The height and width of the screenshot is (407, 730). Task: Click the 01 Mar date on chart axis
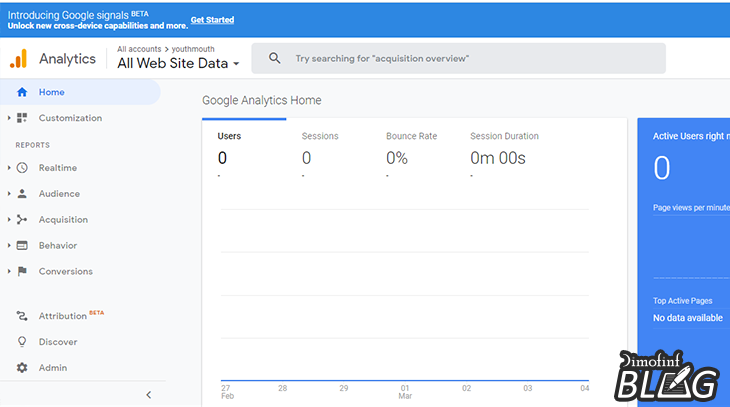[x=405, y=392]
